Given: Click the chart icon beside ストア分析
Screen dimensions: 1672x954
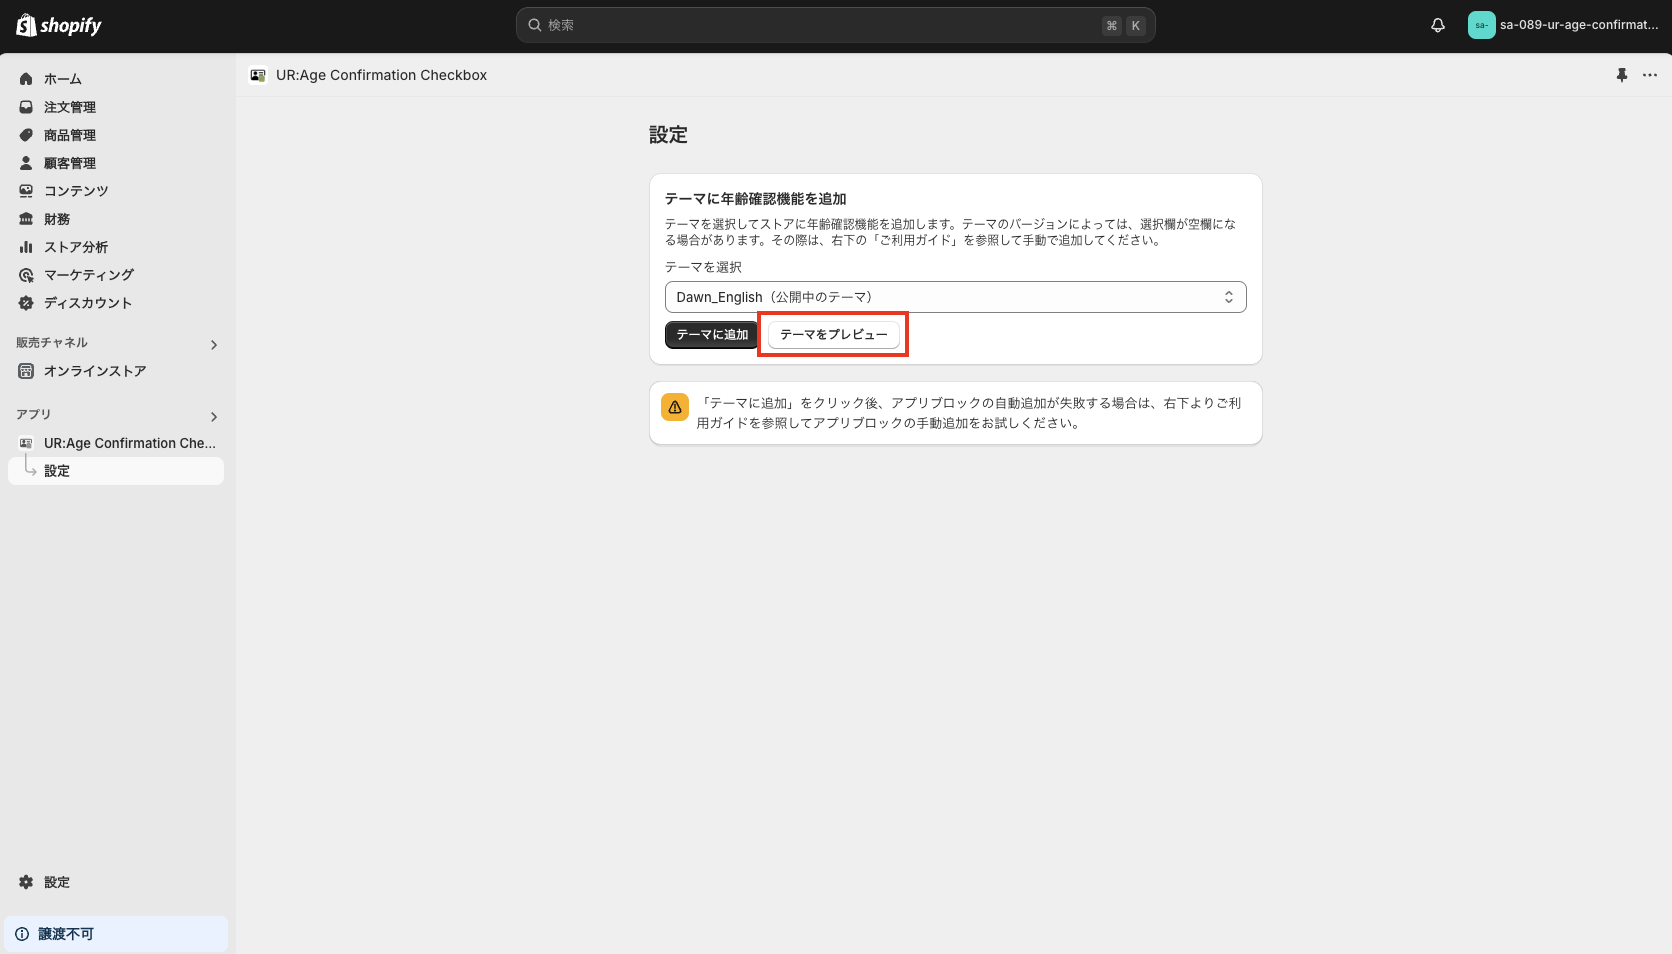Looking at the screenshot, I should click(x=26, y=247).
